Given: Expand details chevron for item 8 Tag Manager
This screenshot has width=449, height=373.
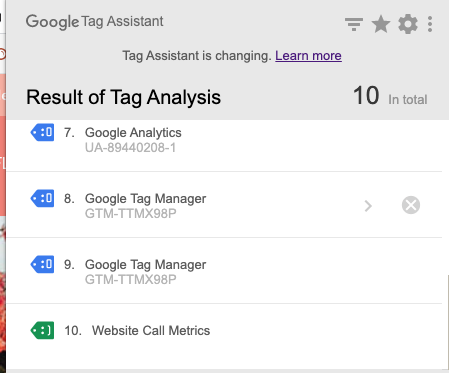Looking at the screenshot, I should [368, 206].
